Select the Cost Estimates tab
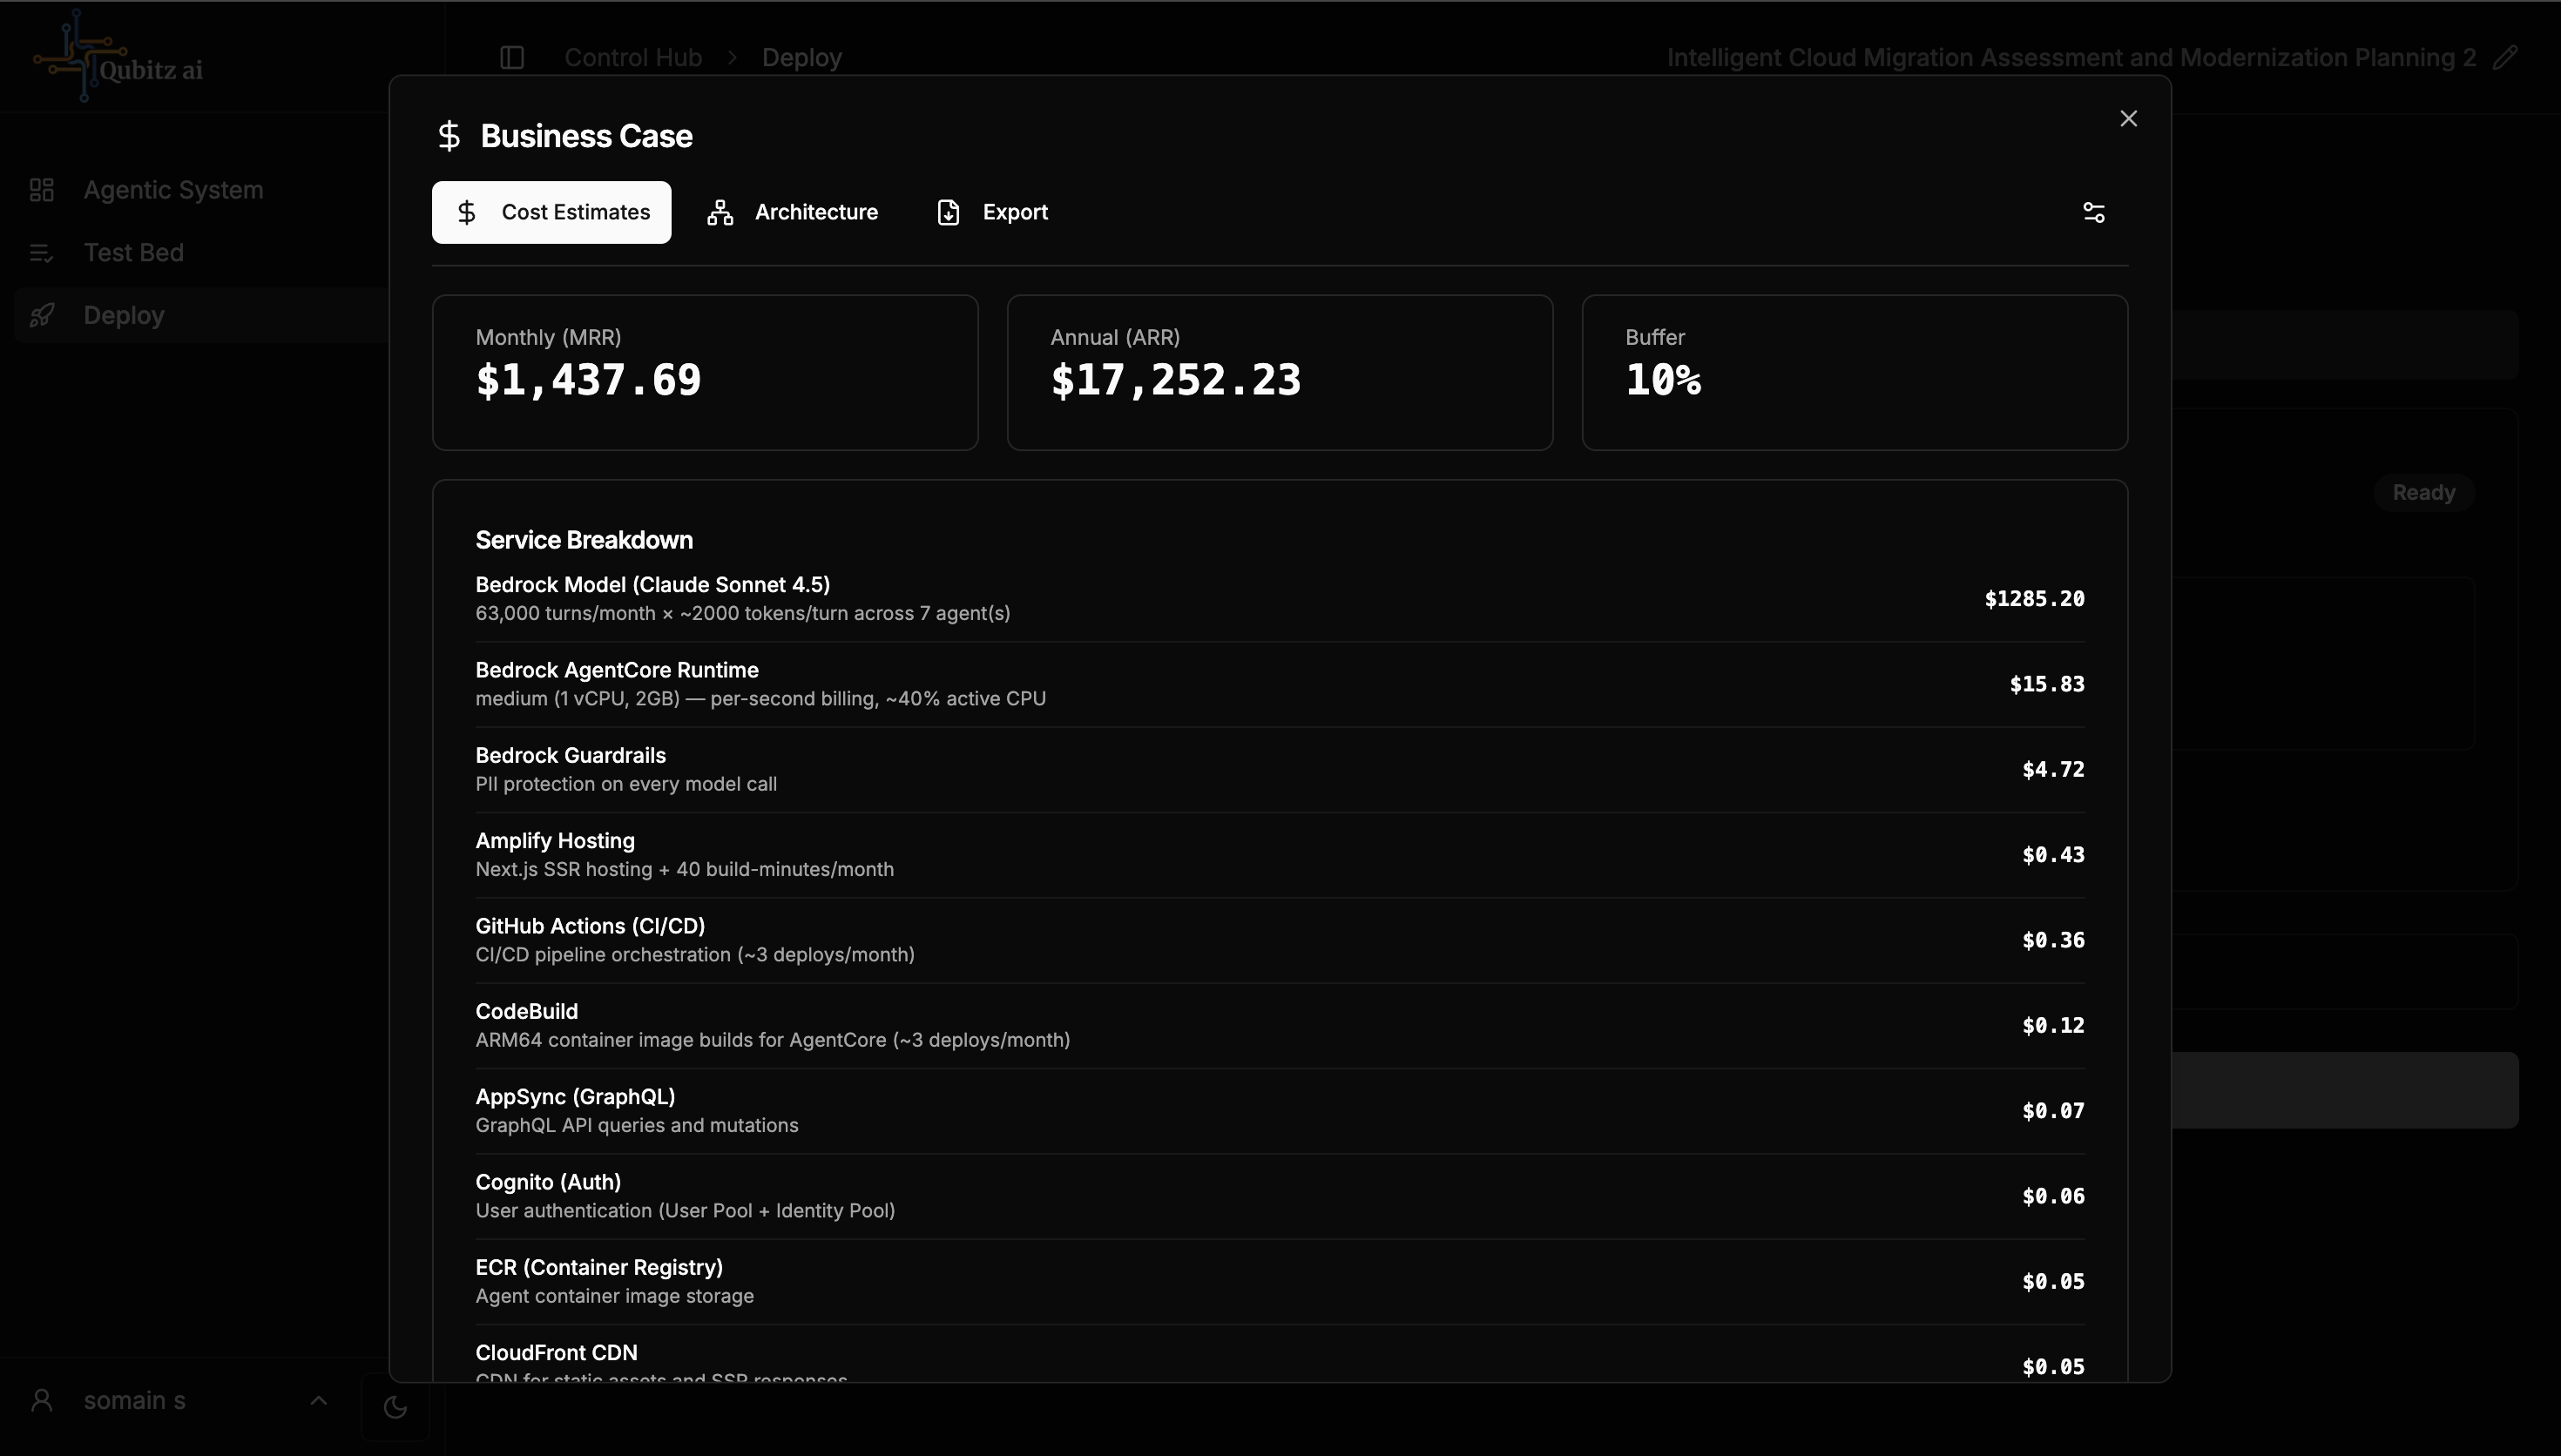 551,212
